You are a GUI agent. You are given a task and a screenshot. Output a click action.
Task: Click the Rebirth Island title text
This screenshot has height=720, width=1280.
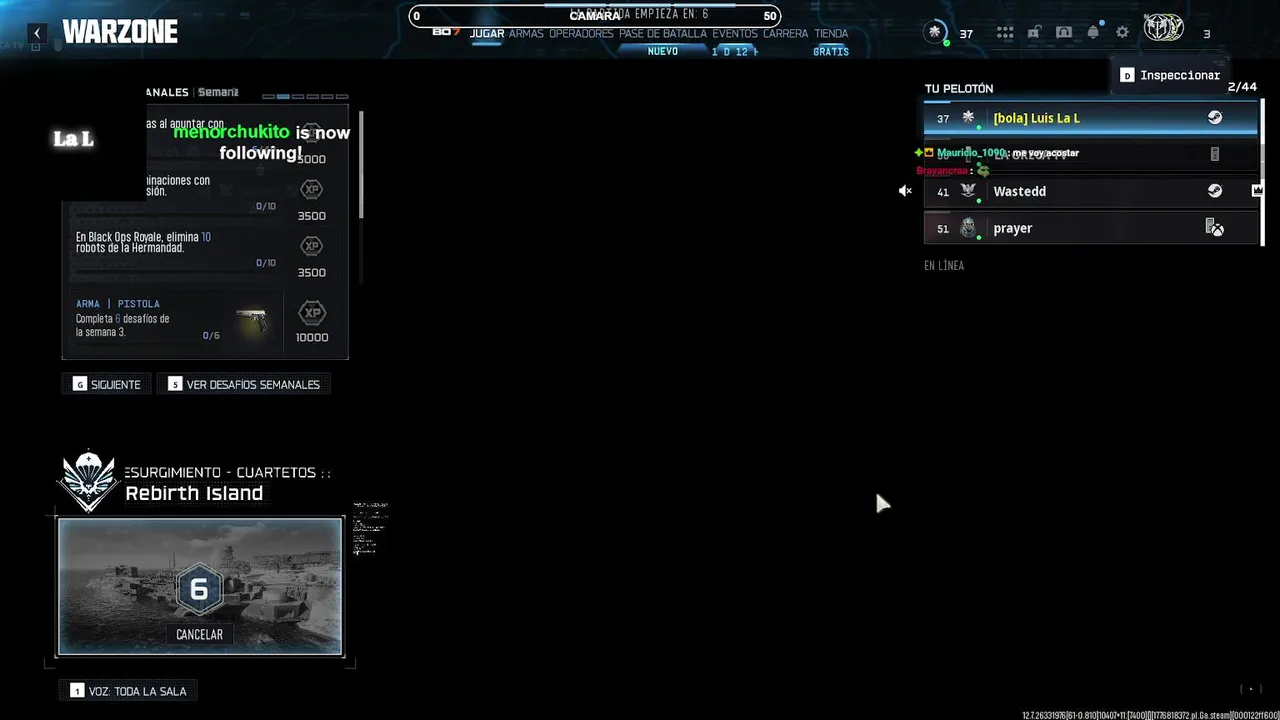(x=194, y=493)
